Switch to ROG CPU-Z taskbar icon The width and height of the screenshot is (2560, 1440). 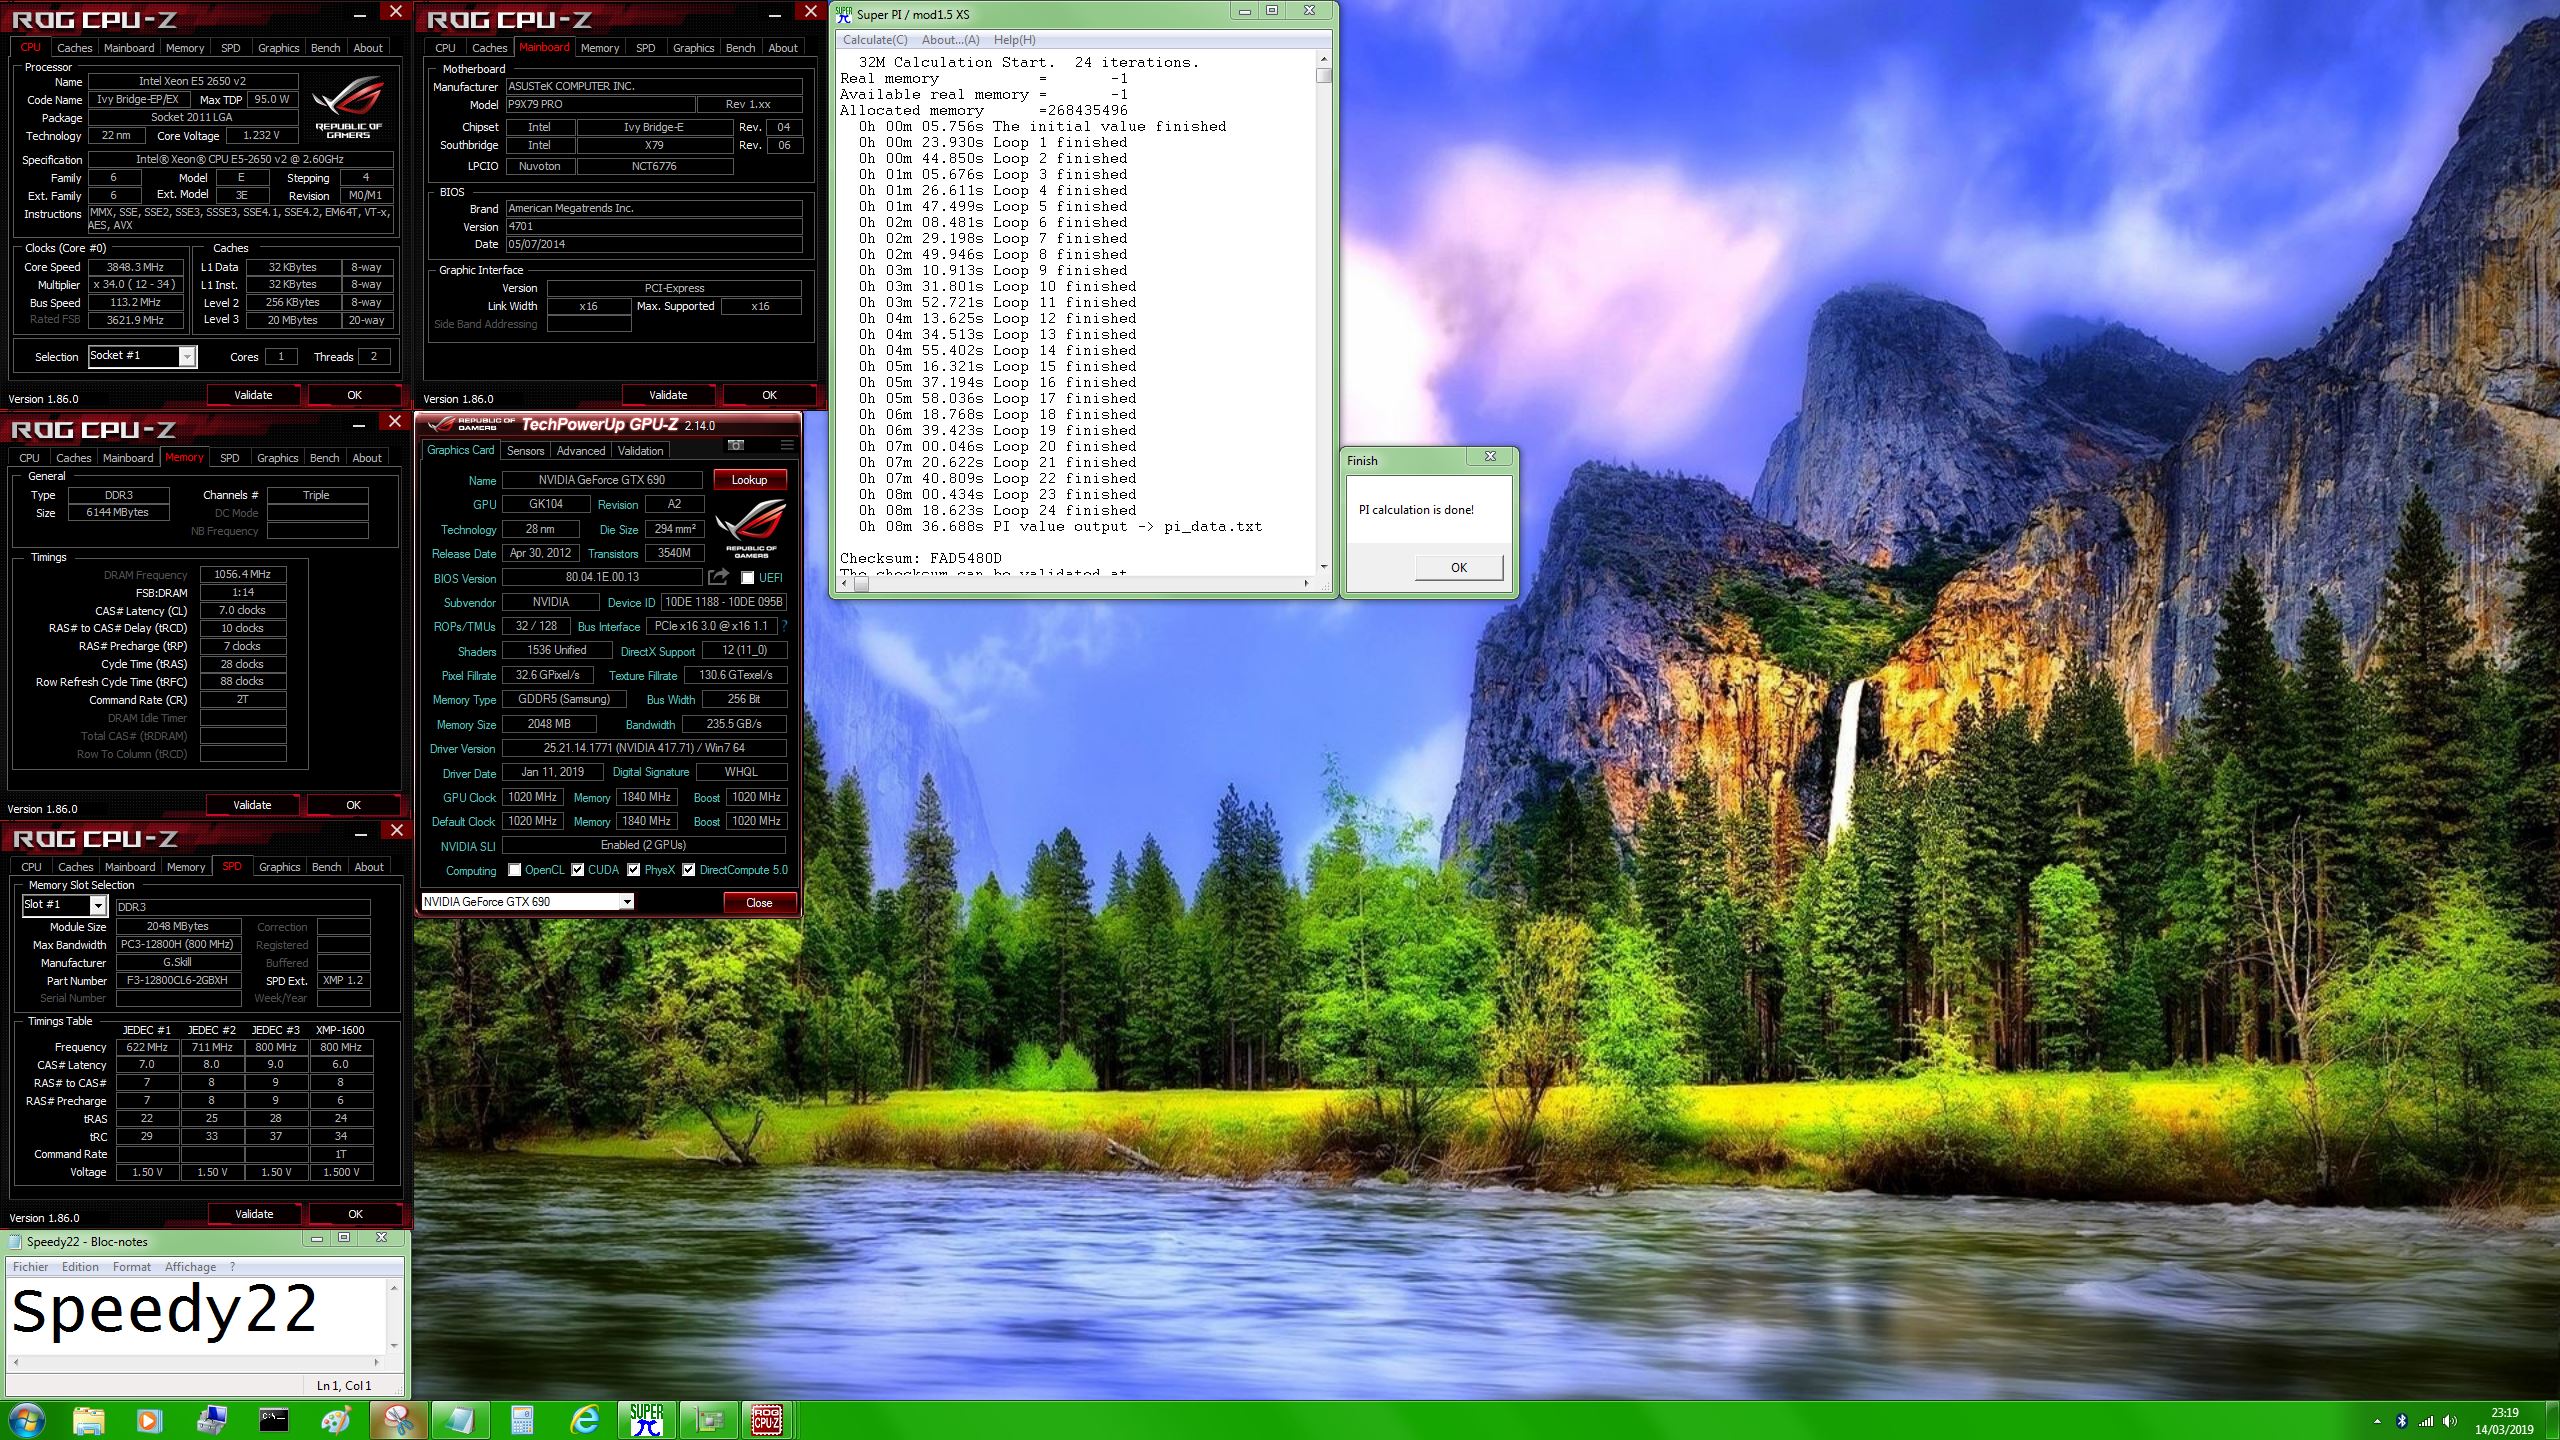(767, 1420)
